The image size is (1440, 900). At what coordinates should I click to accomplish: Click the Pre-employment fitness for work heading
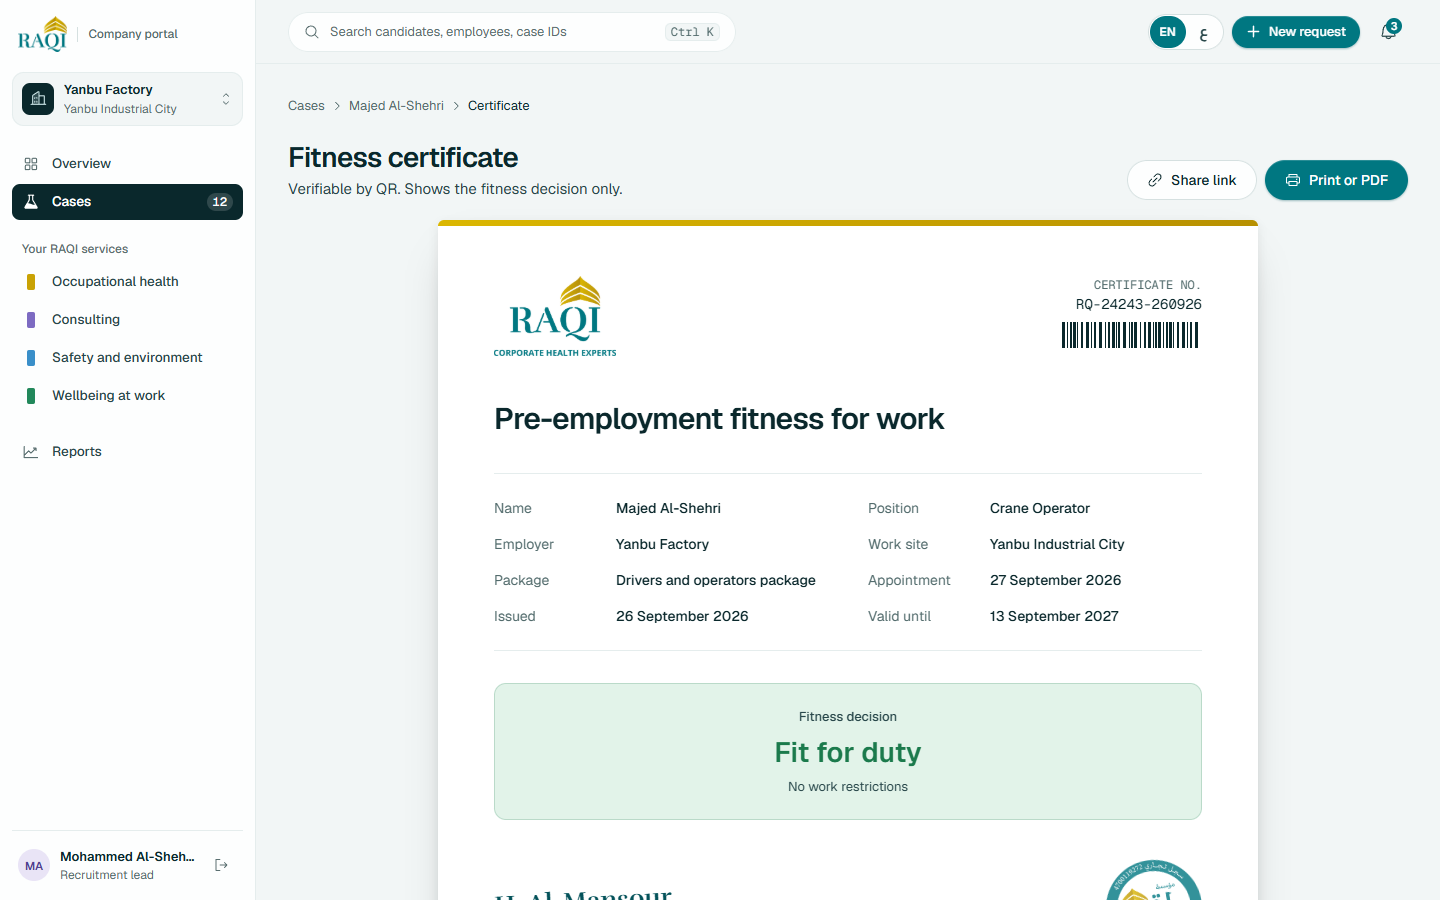719,419
